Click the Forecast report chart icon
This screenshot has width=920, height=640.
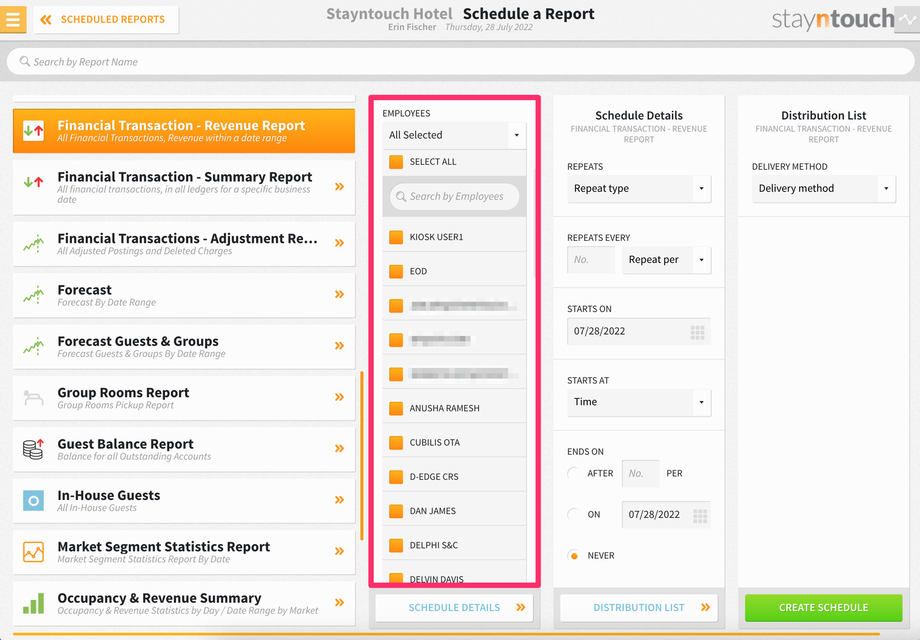click(33, 294)
